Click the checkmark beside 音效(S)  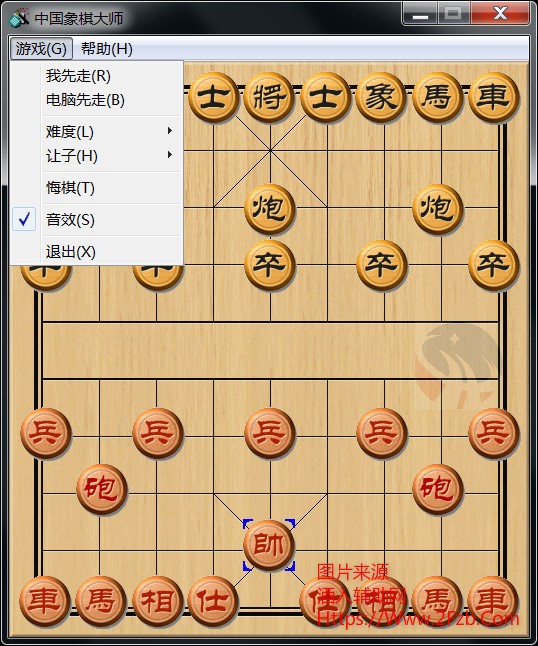(24, 219)
